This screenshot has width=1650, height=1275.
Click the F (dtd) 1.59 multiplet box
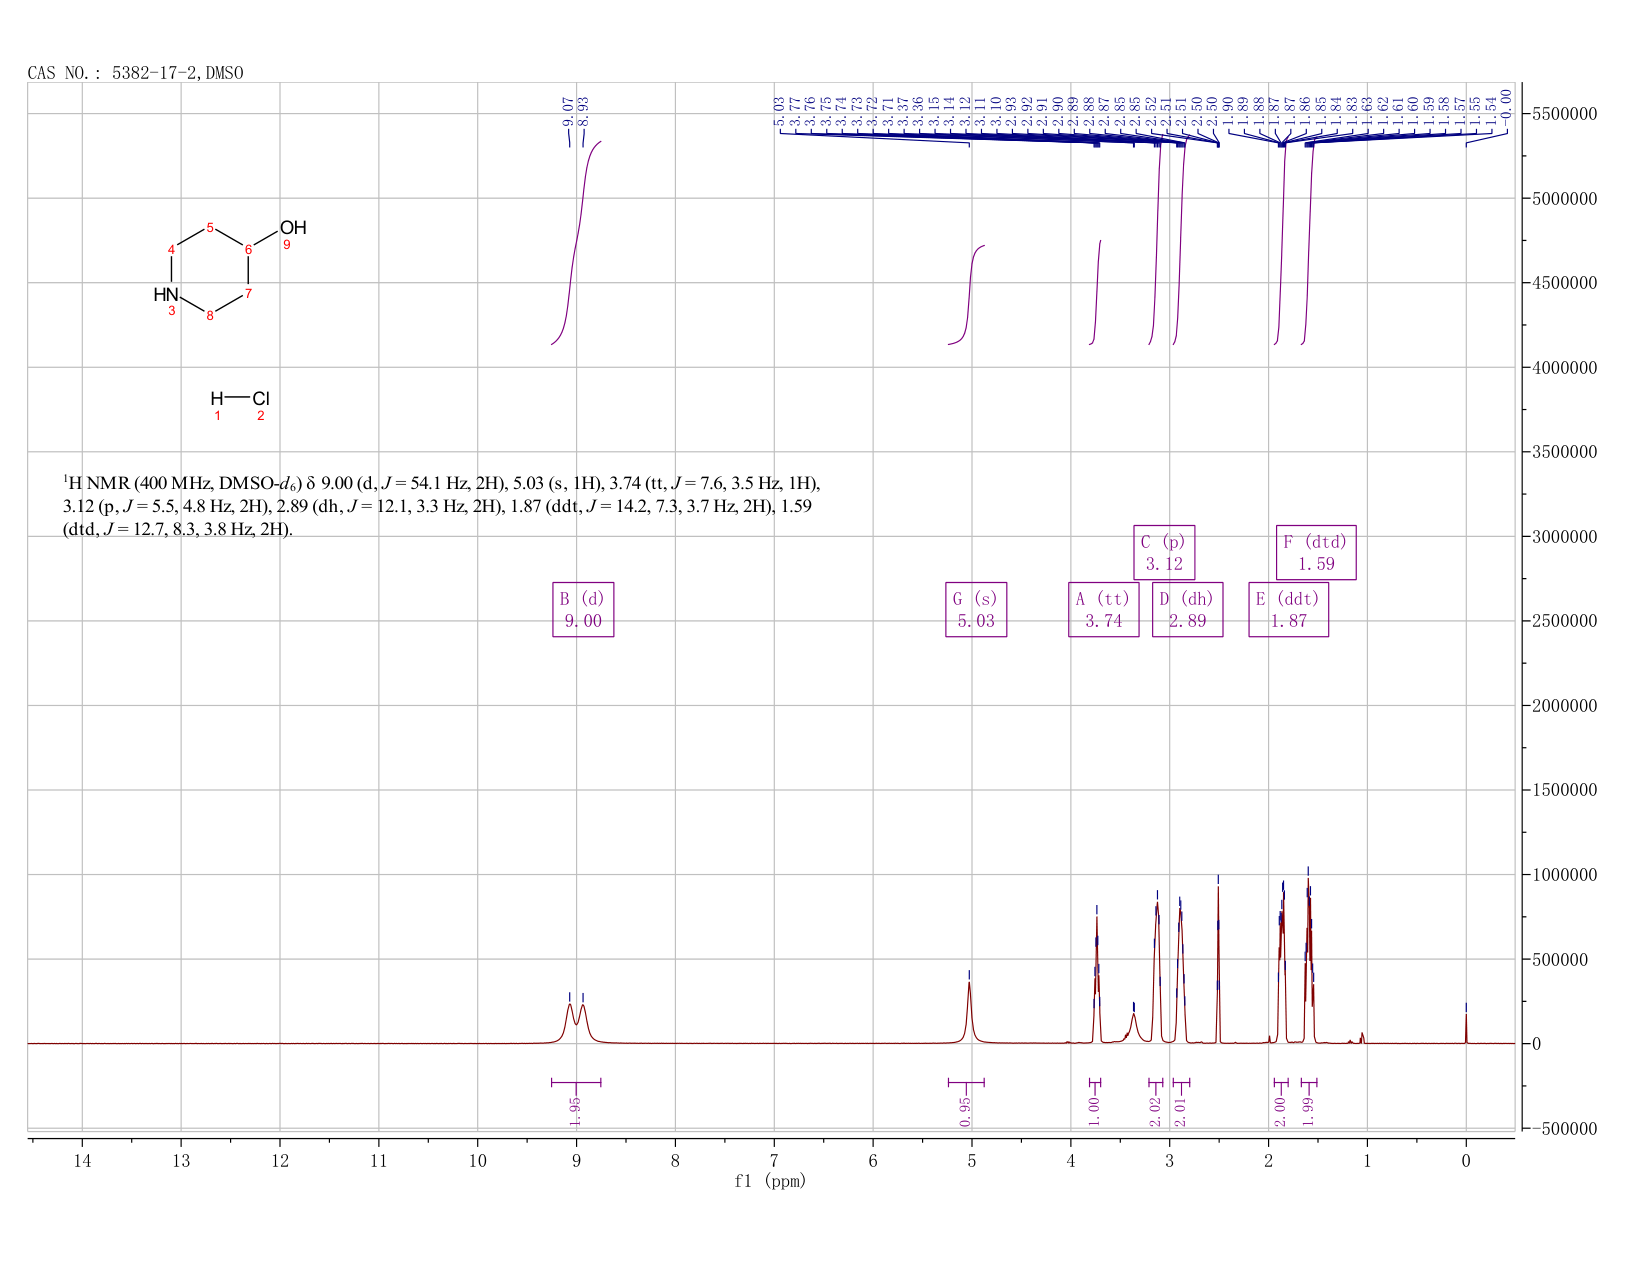point(1316,552)
